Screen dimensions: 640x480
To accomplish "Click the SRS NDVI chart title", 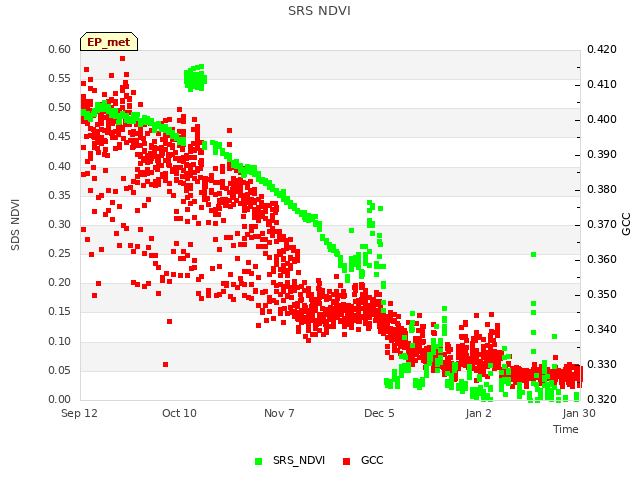I will tap(319, 11).
